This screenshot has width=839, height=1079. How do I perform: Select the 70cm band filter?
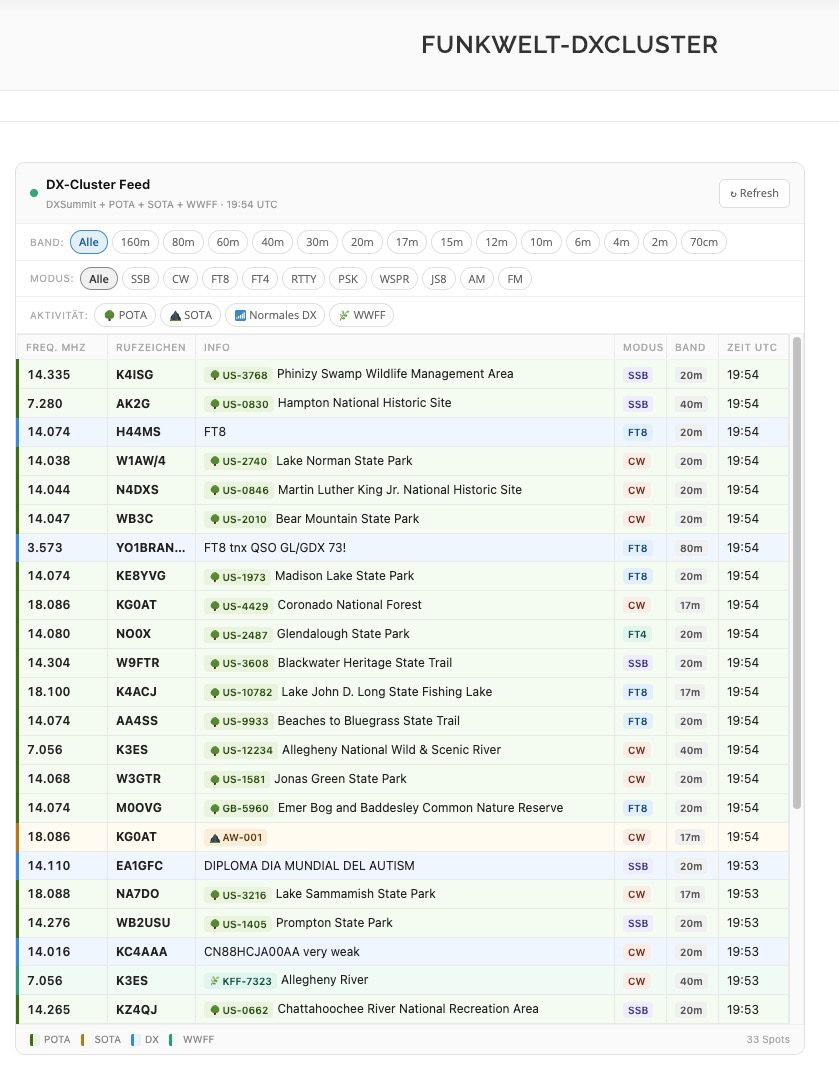[703, 242]
